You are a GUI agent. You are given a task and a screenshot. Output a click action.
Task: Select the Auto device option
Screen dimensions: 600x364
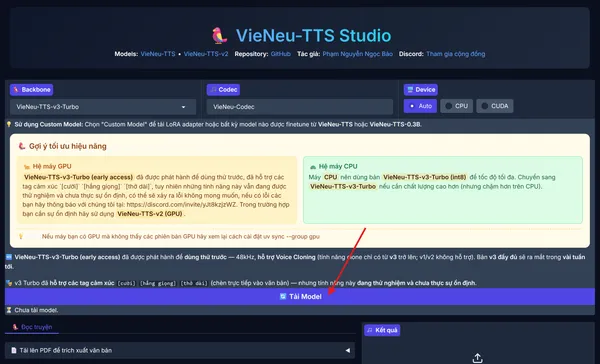[x=420, y=106]
